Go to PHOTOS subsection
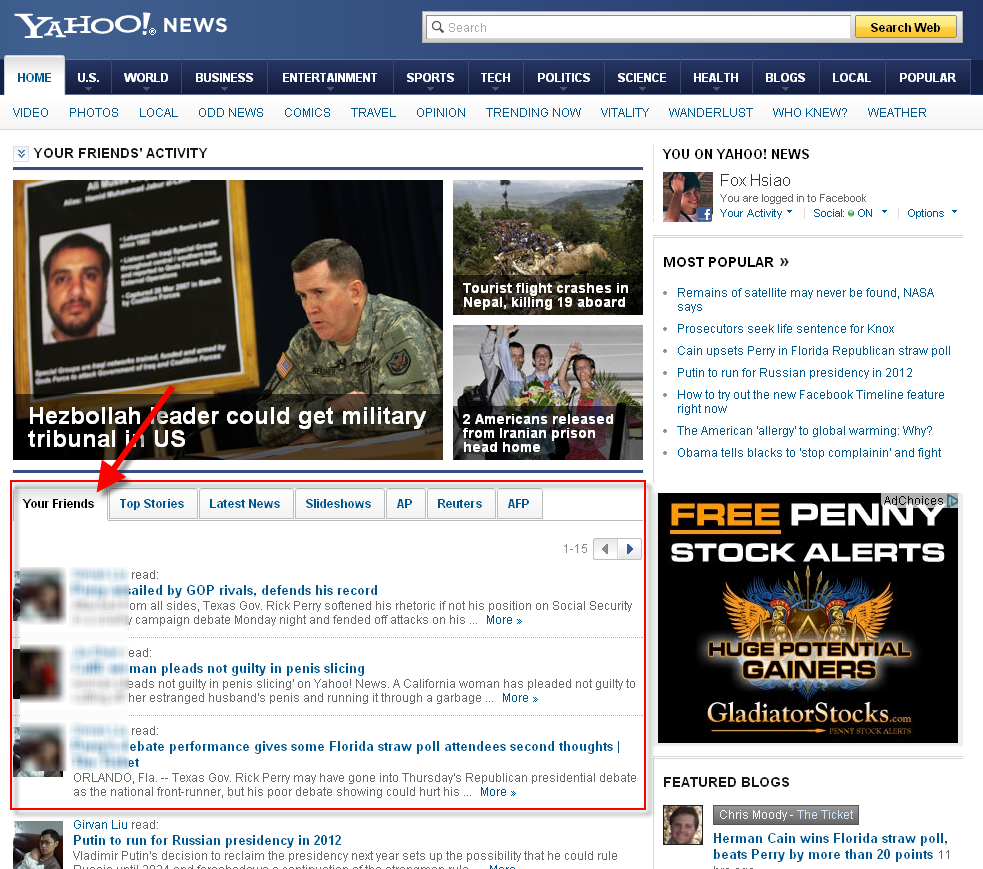Image resolution: width=983 pixels, height=869 pixels. [x=93, y=113]
